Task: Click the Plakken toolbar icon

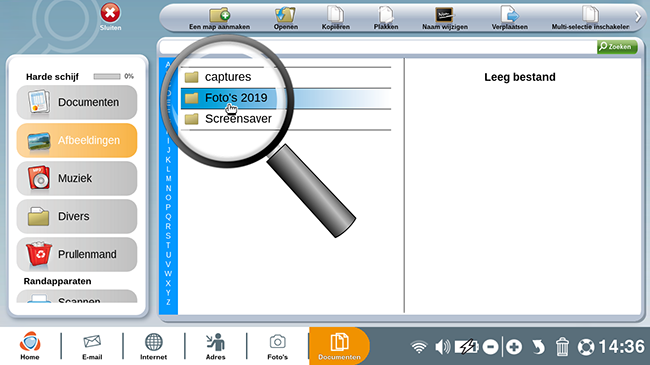Action: pos(386,15)
